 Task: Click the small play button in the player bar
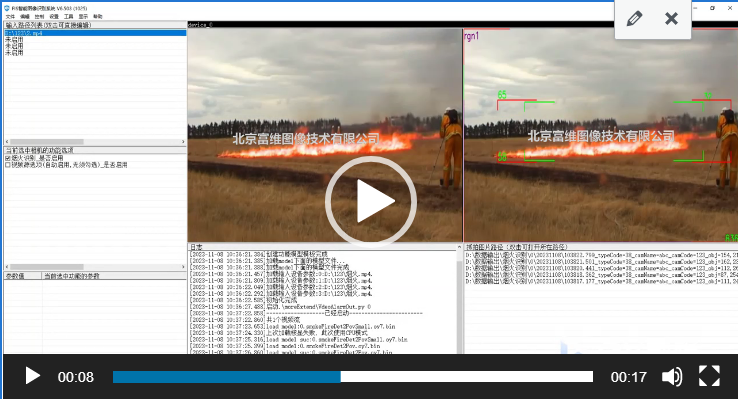click(32, 376)
